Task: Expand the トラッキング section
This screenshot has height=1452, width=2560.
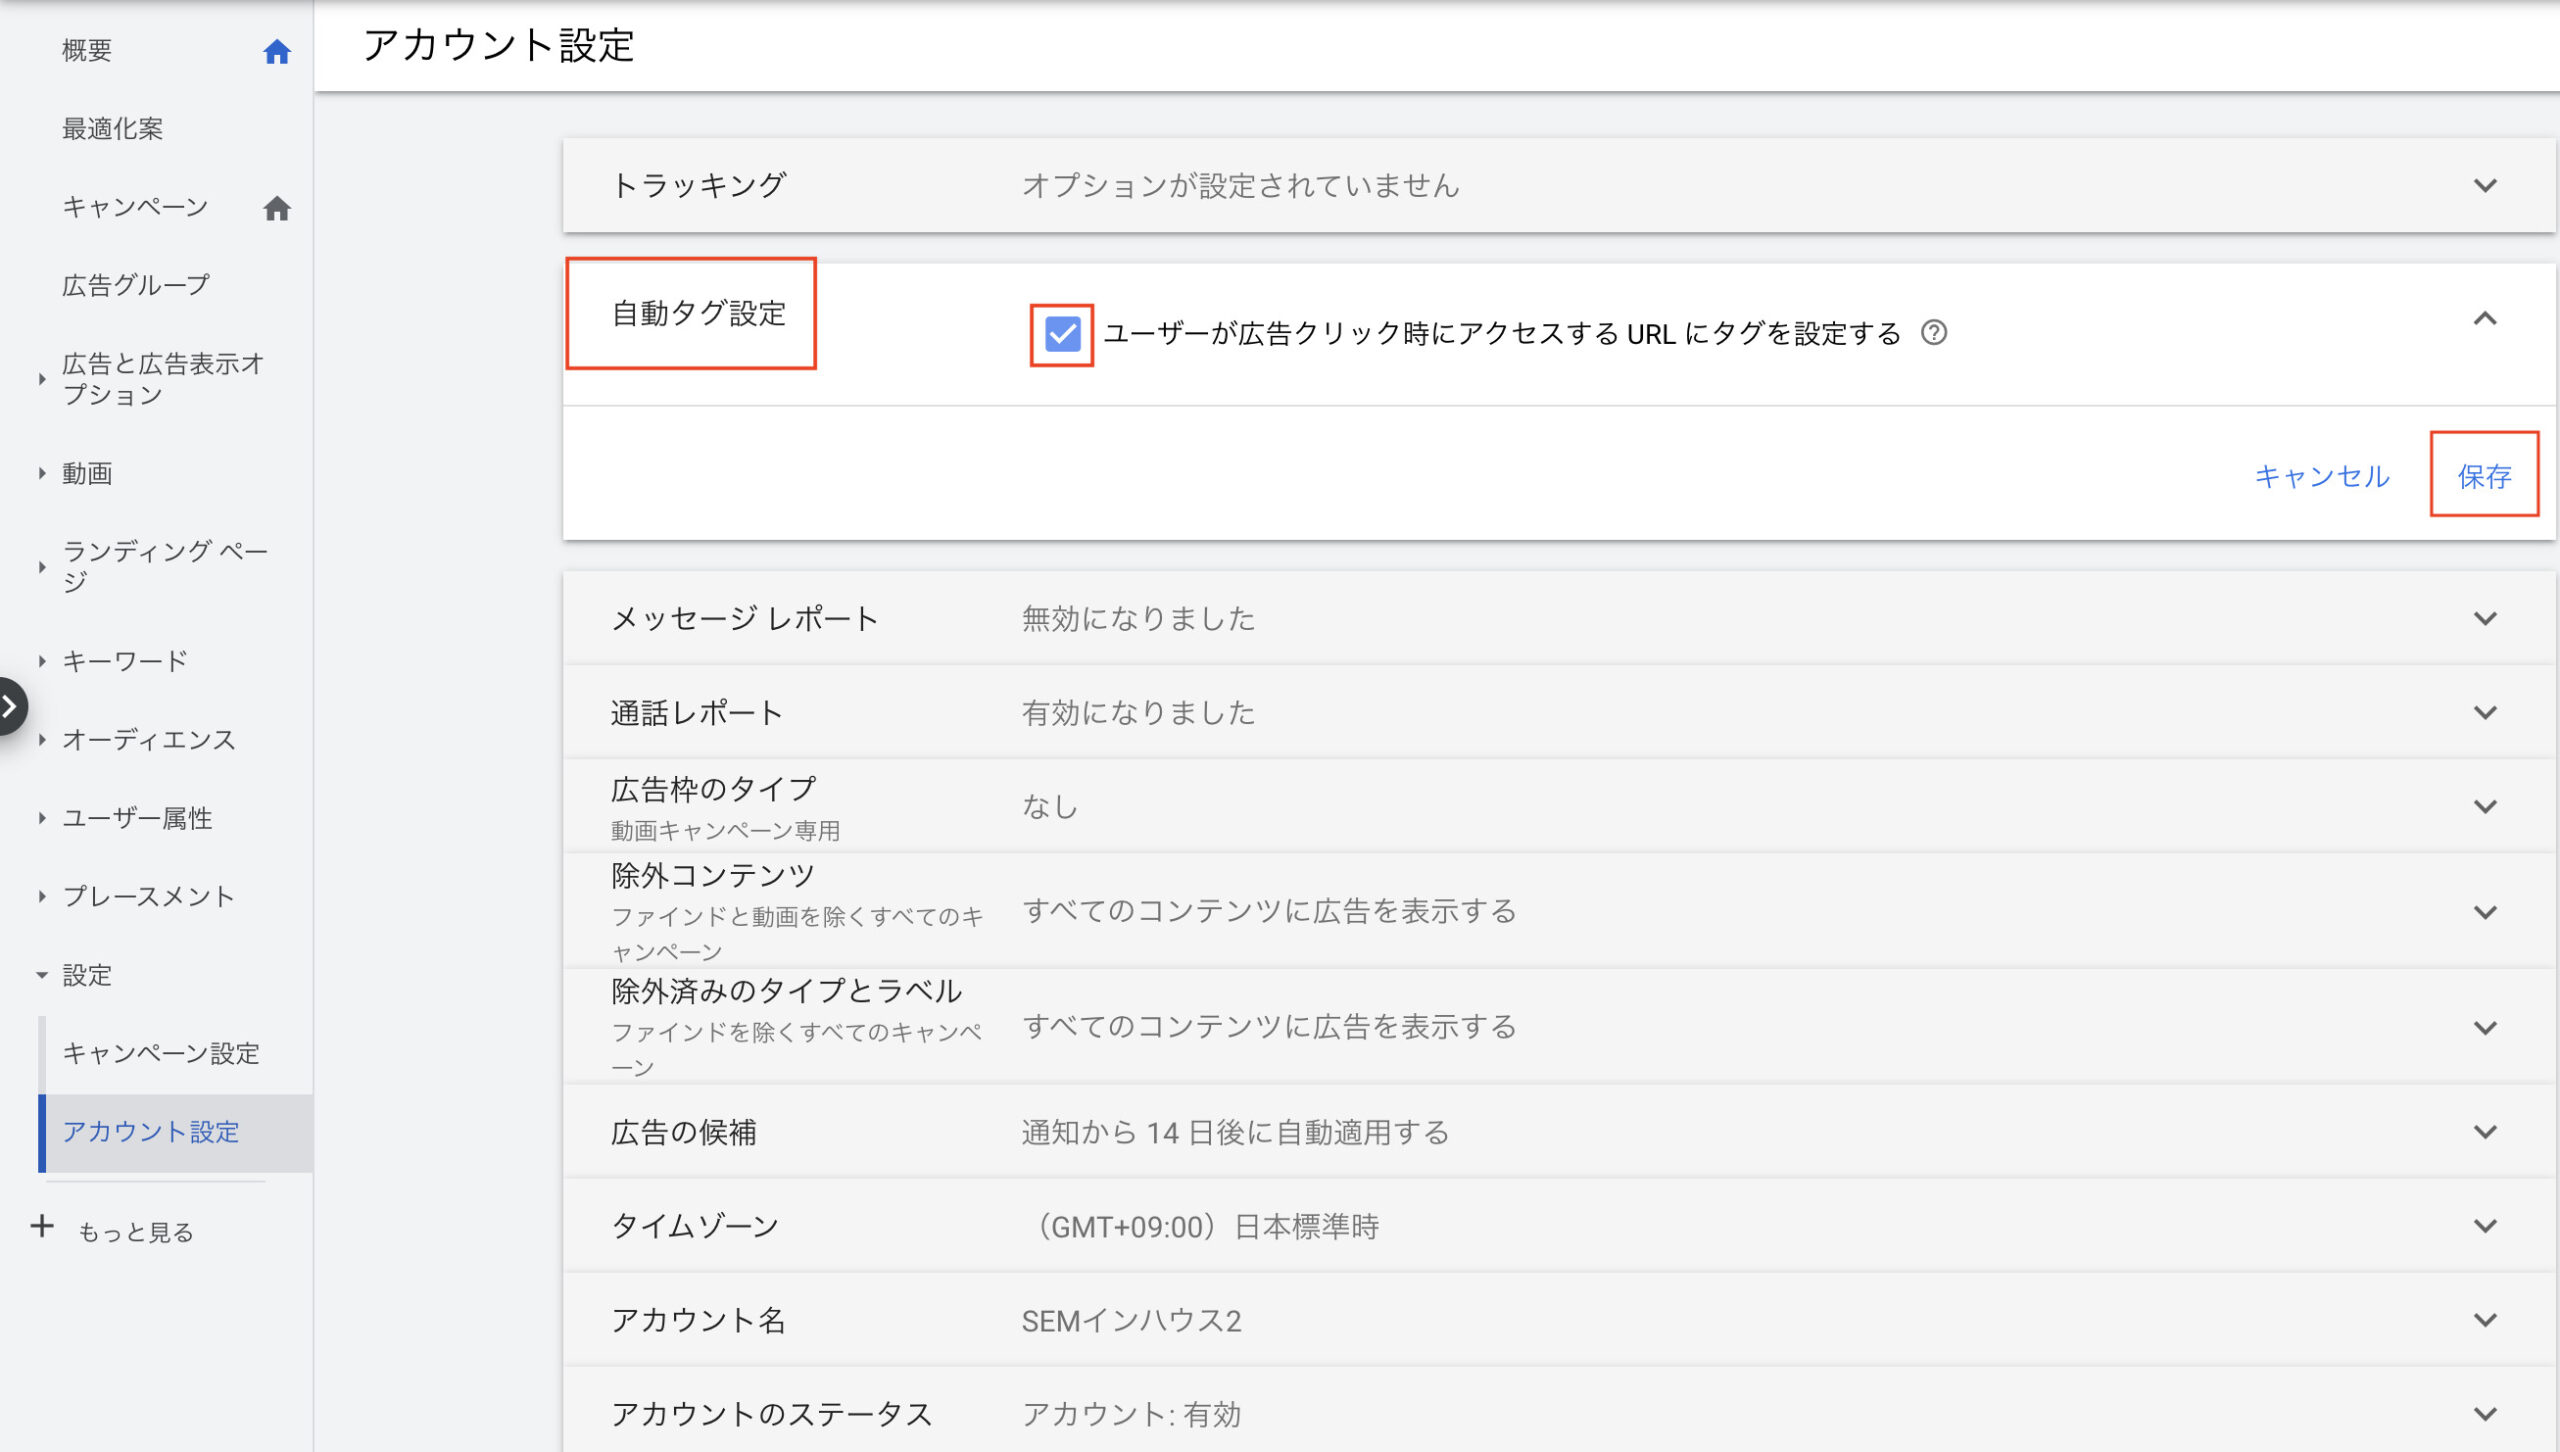Action: [2485, 186]
